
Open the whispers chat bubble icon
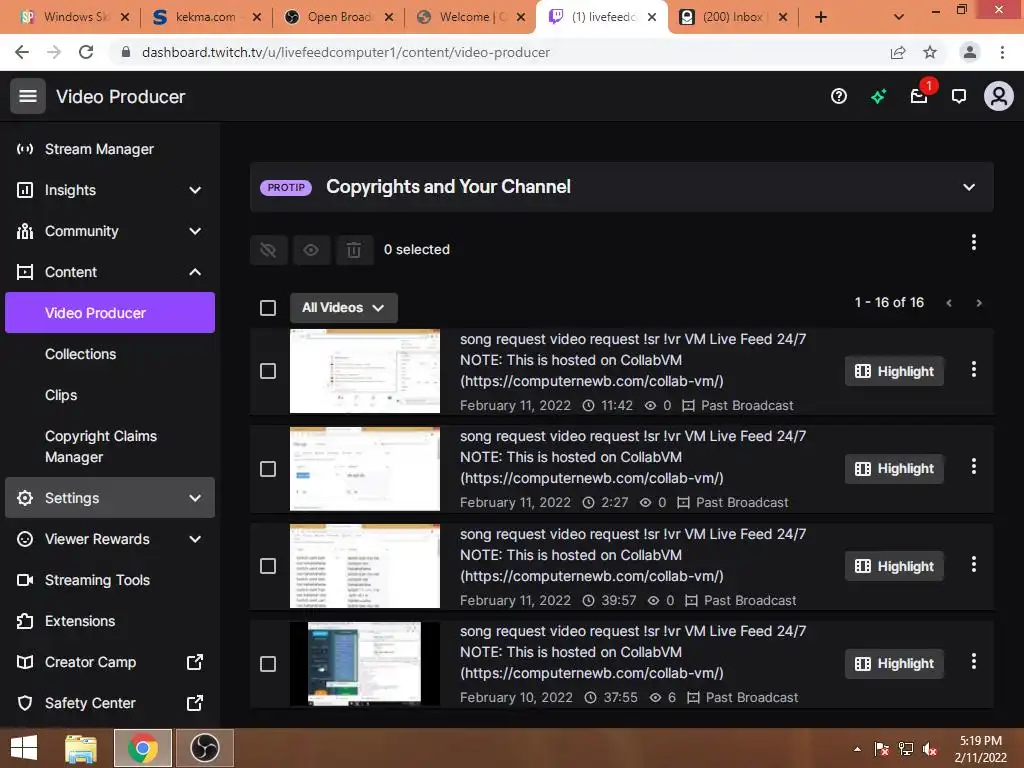959,97
